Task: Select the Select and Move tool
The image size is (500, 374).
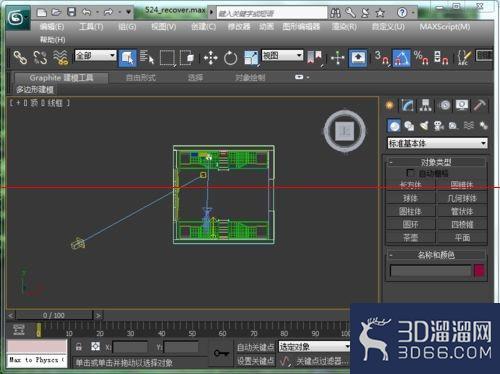Action: click(x=211, y=58)
